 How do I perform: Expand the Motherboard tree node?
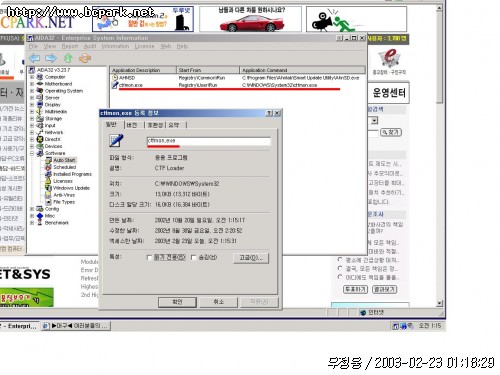click(x=32, y=84)
